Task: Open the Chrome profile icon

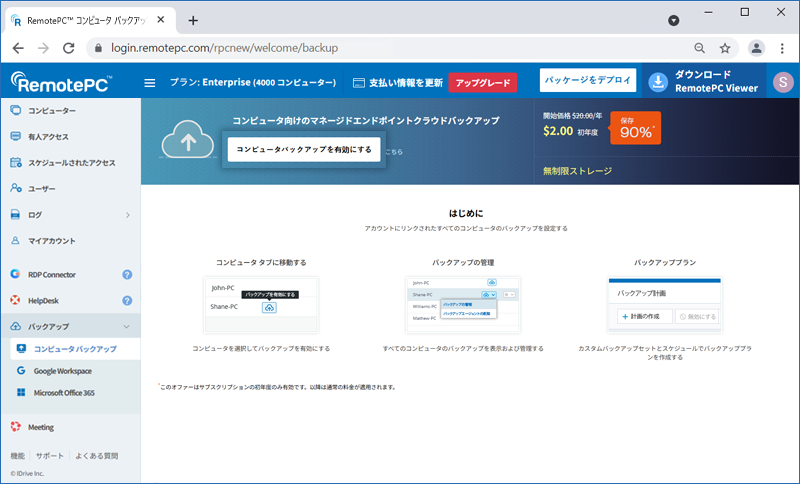Action: click(x=756, y=48)
